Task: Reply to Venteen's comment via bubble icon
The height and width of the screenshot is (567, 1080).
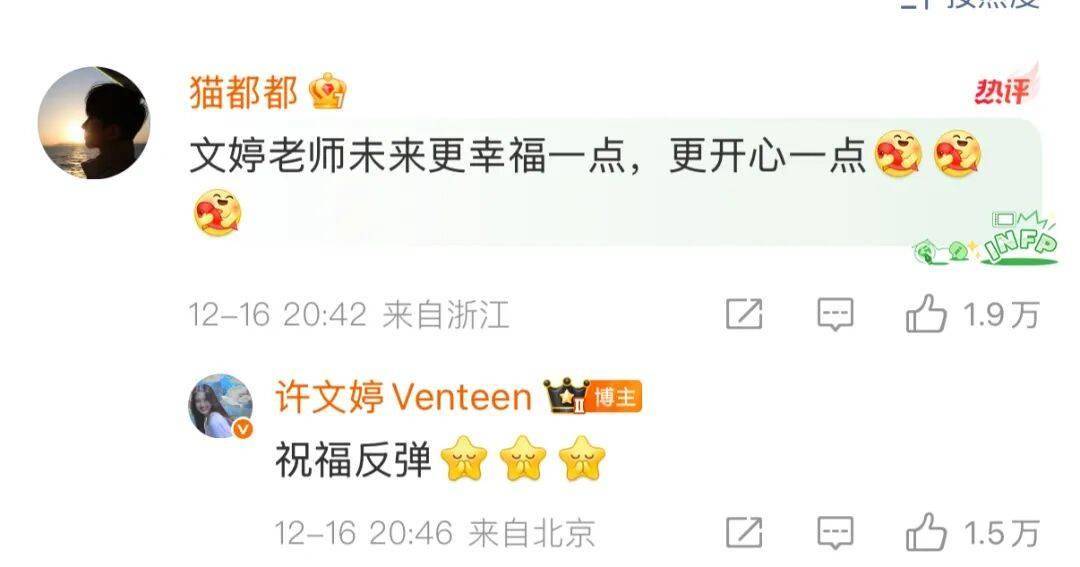Action: pyautogui.click(x=835, y=533)
